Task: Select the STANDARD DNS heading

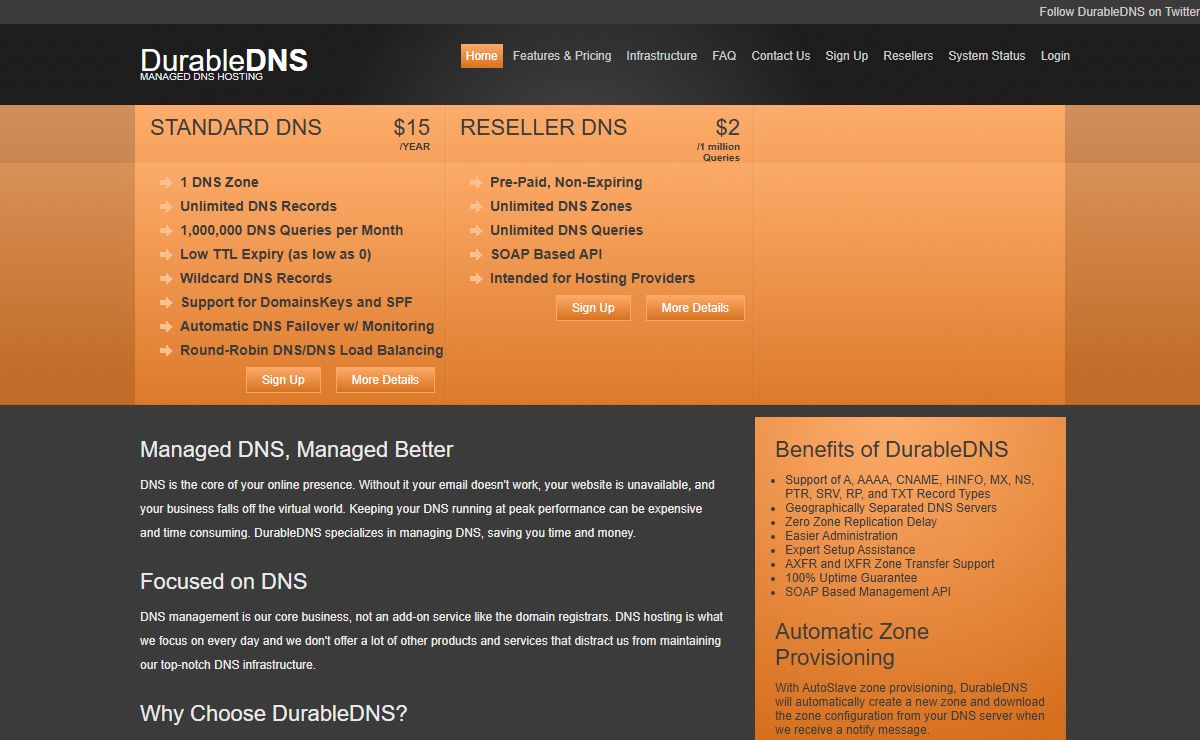Action: 236,128
